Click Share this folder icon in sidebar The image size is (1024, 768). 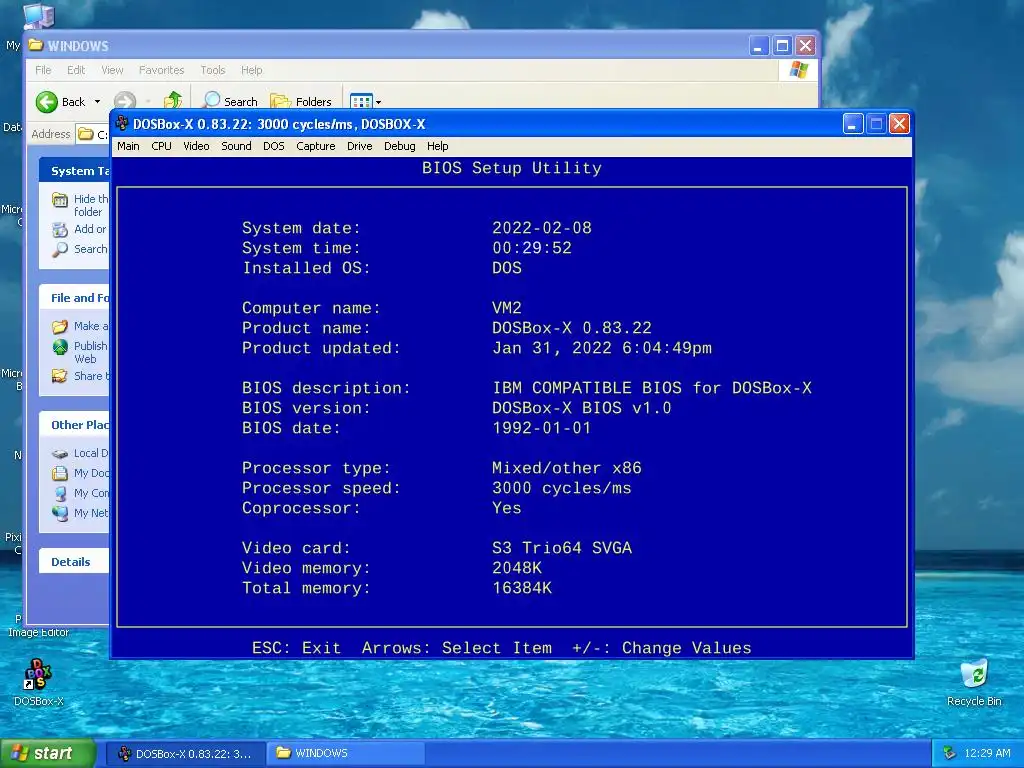tap(60, 376)
